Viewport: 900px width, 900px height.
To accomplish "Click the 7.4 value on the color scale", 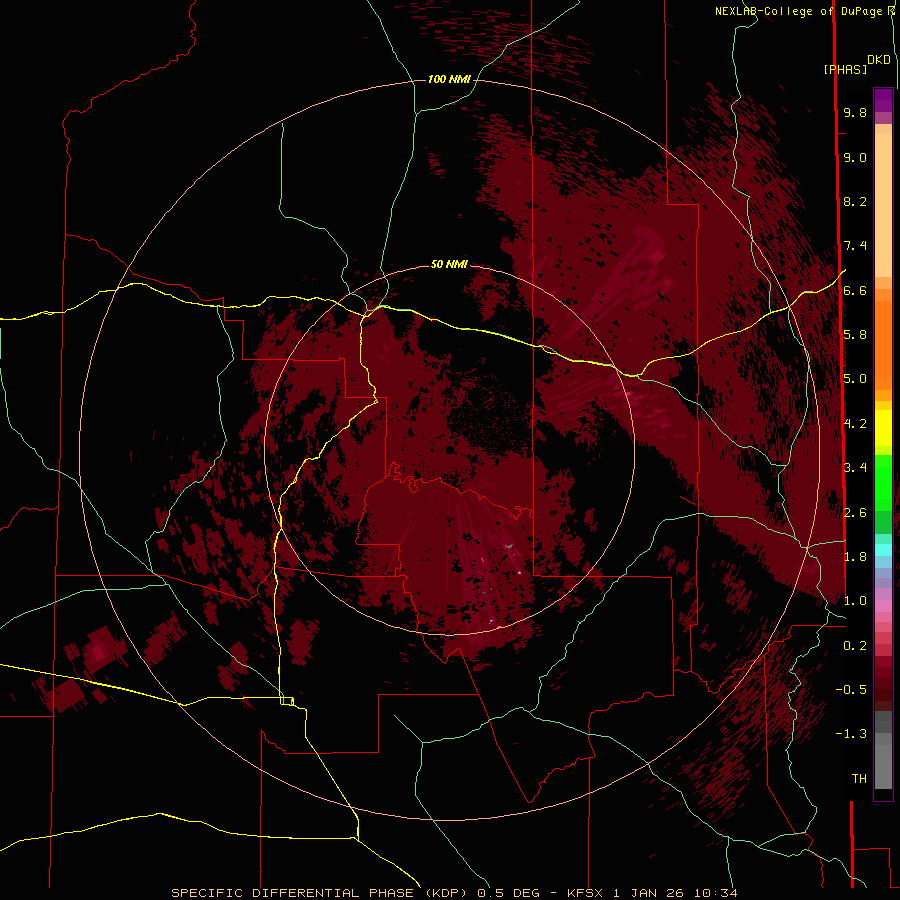I will [855, 246].
